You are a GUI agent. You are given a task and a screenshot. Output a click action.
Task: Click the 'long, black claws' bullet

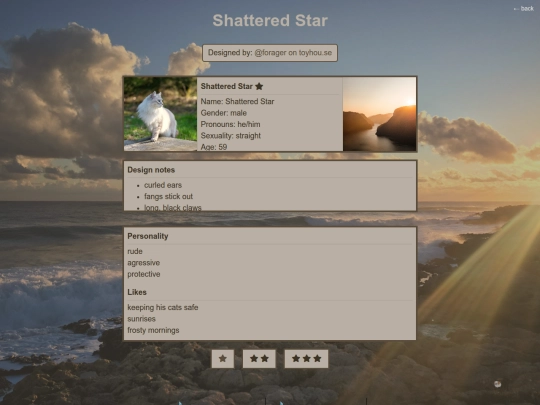[x=173, y=207]
